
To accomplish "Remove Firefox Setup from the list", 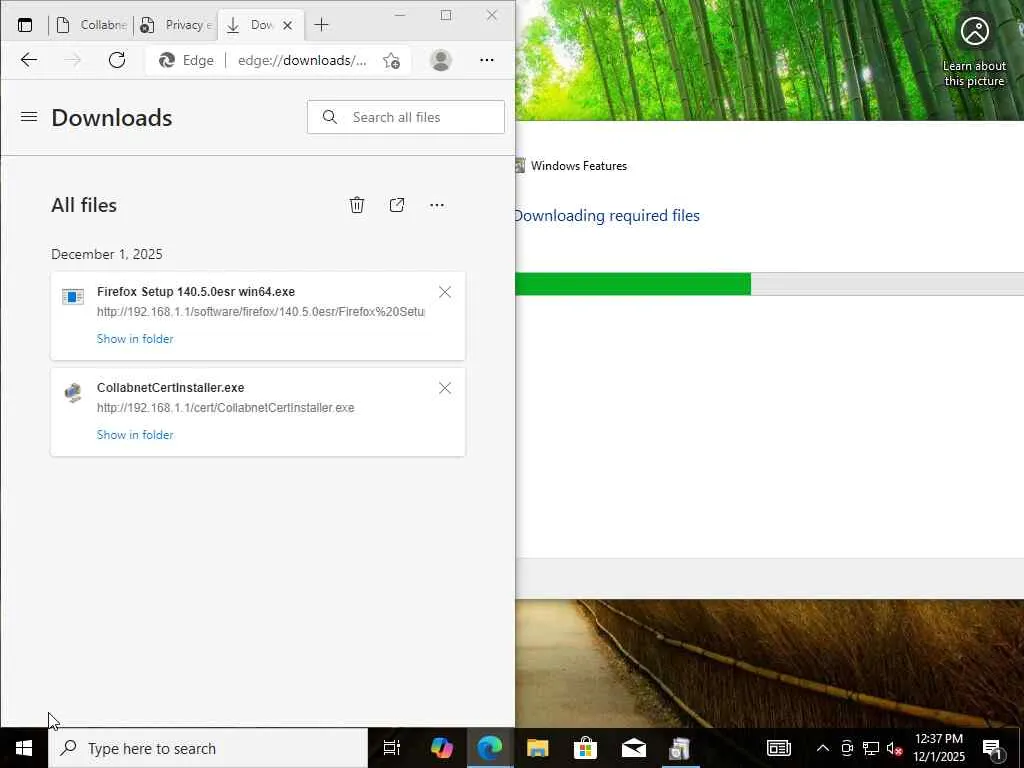I will coord(445,292).
